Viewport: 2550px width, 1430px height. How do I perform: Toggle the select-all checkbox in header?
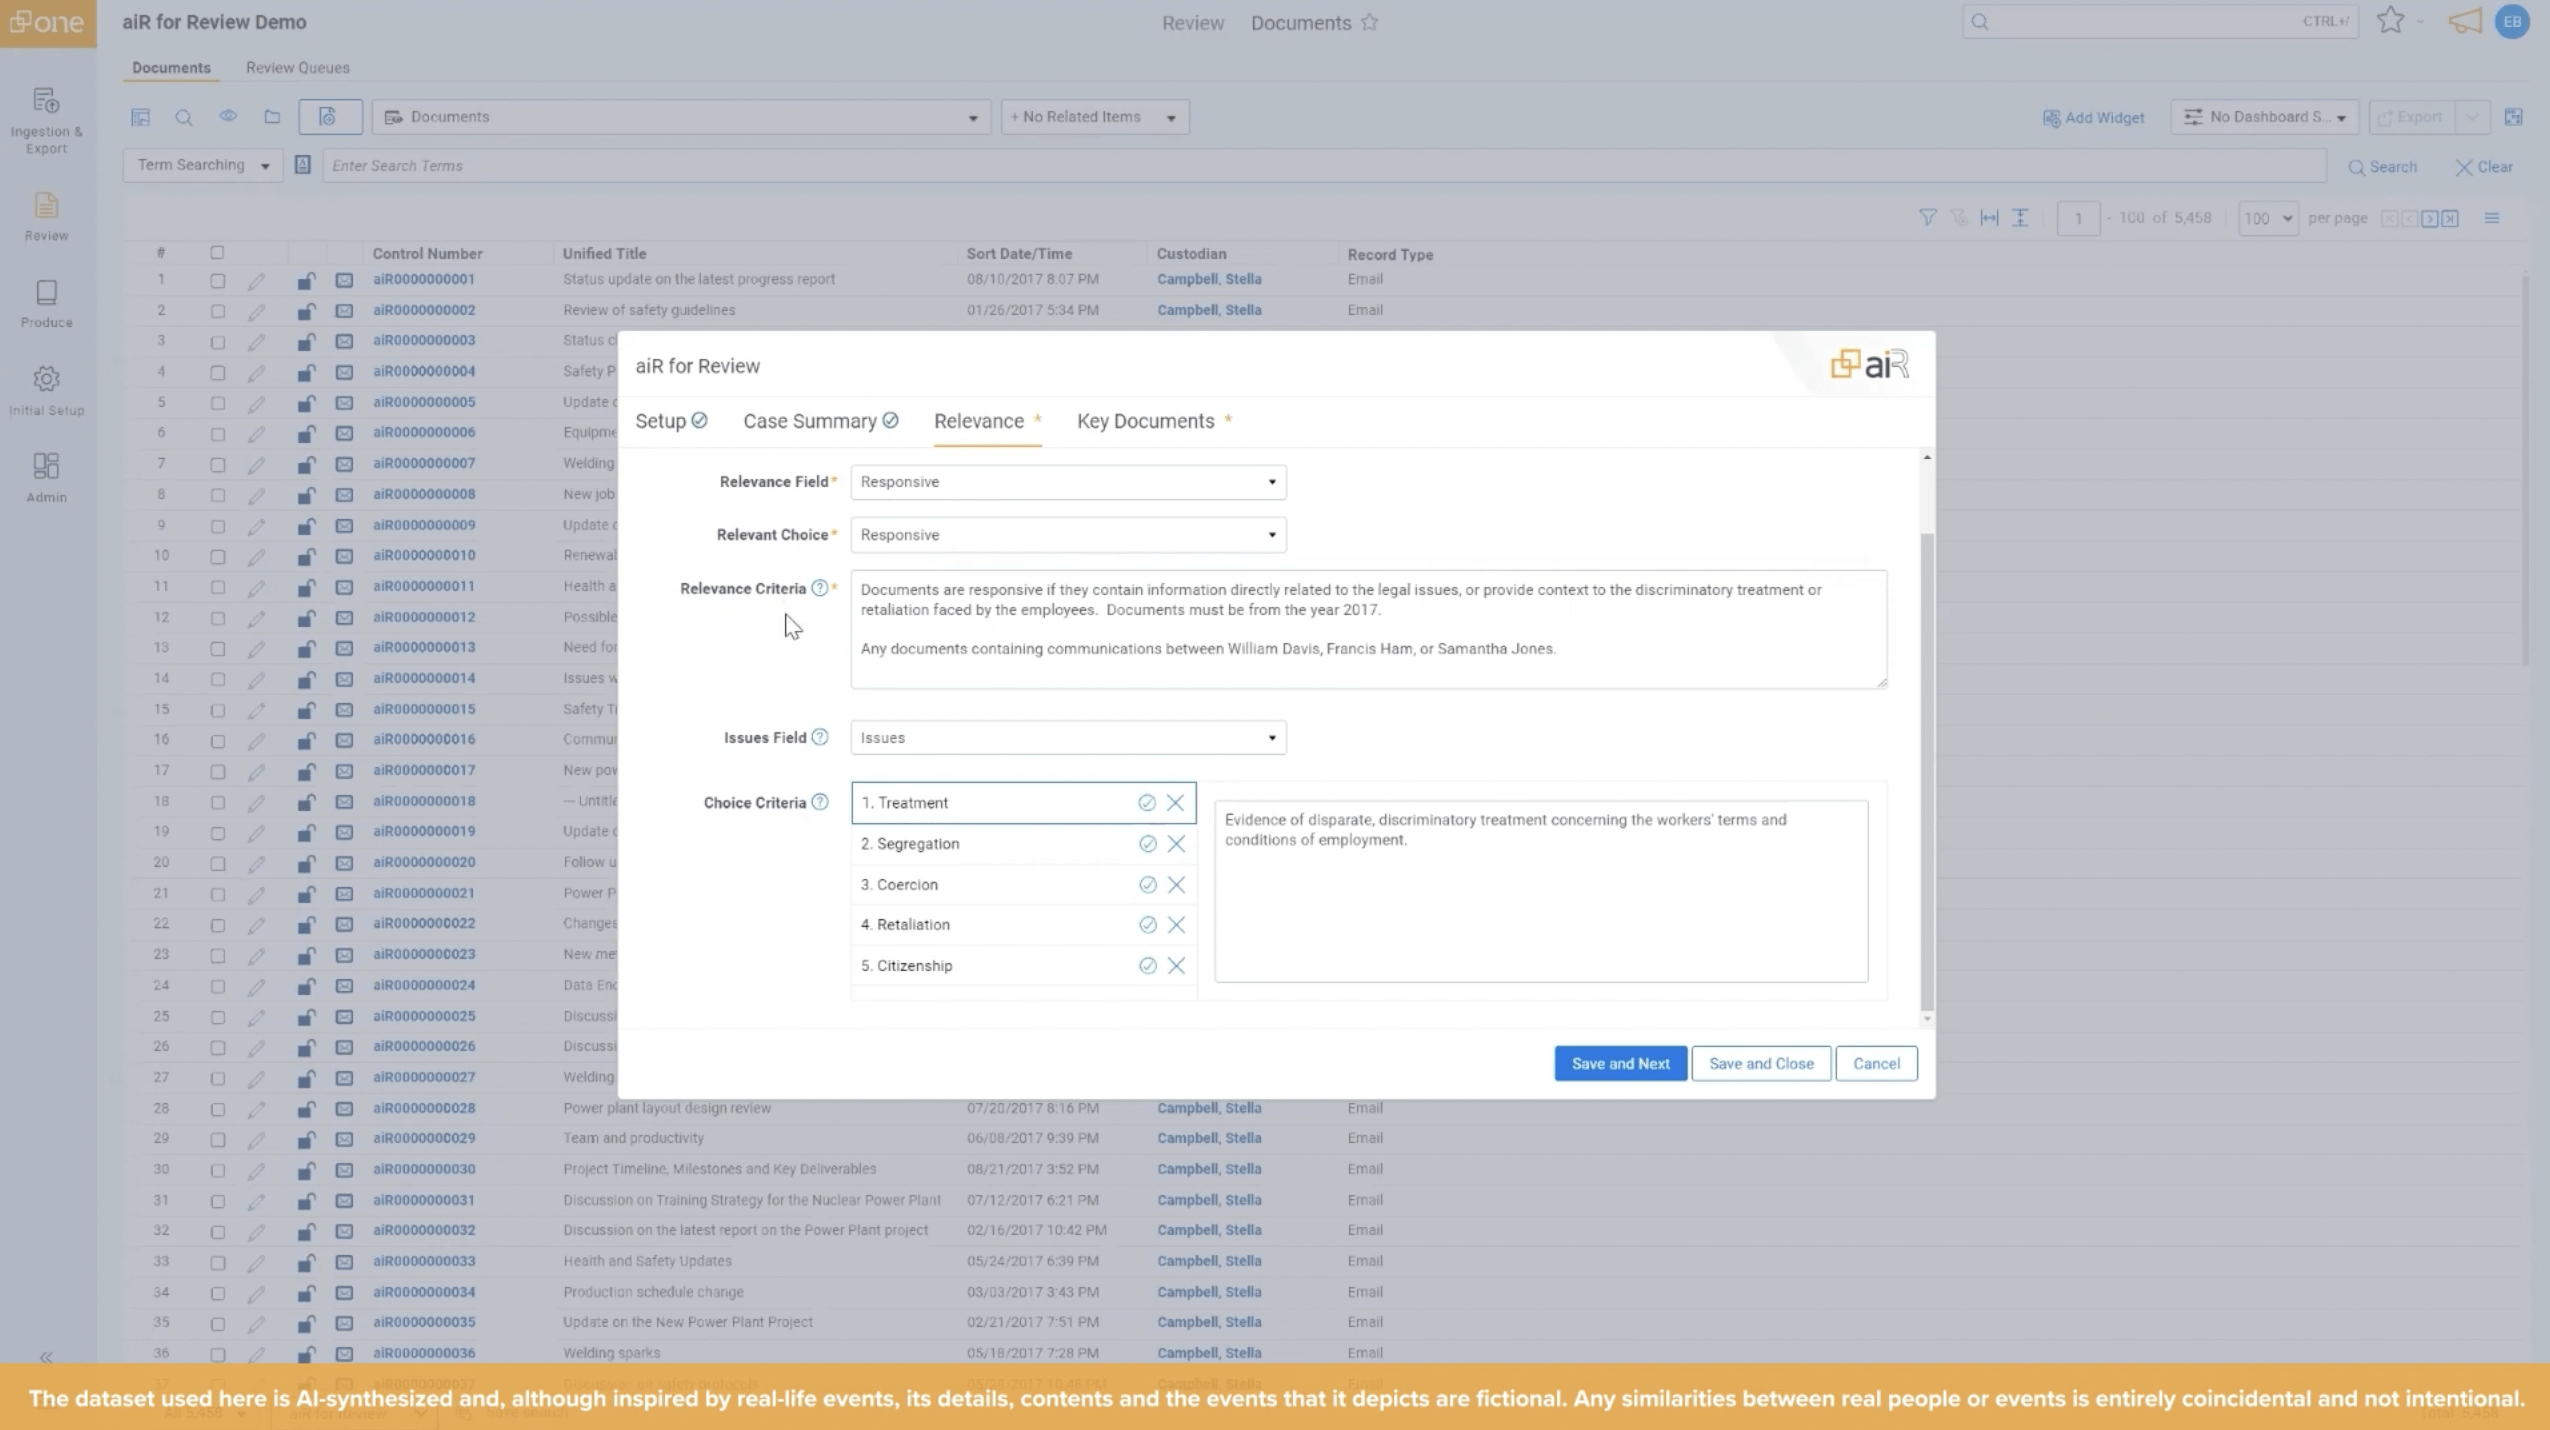217,253
